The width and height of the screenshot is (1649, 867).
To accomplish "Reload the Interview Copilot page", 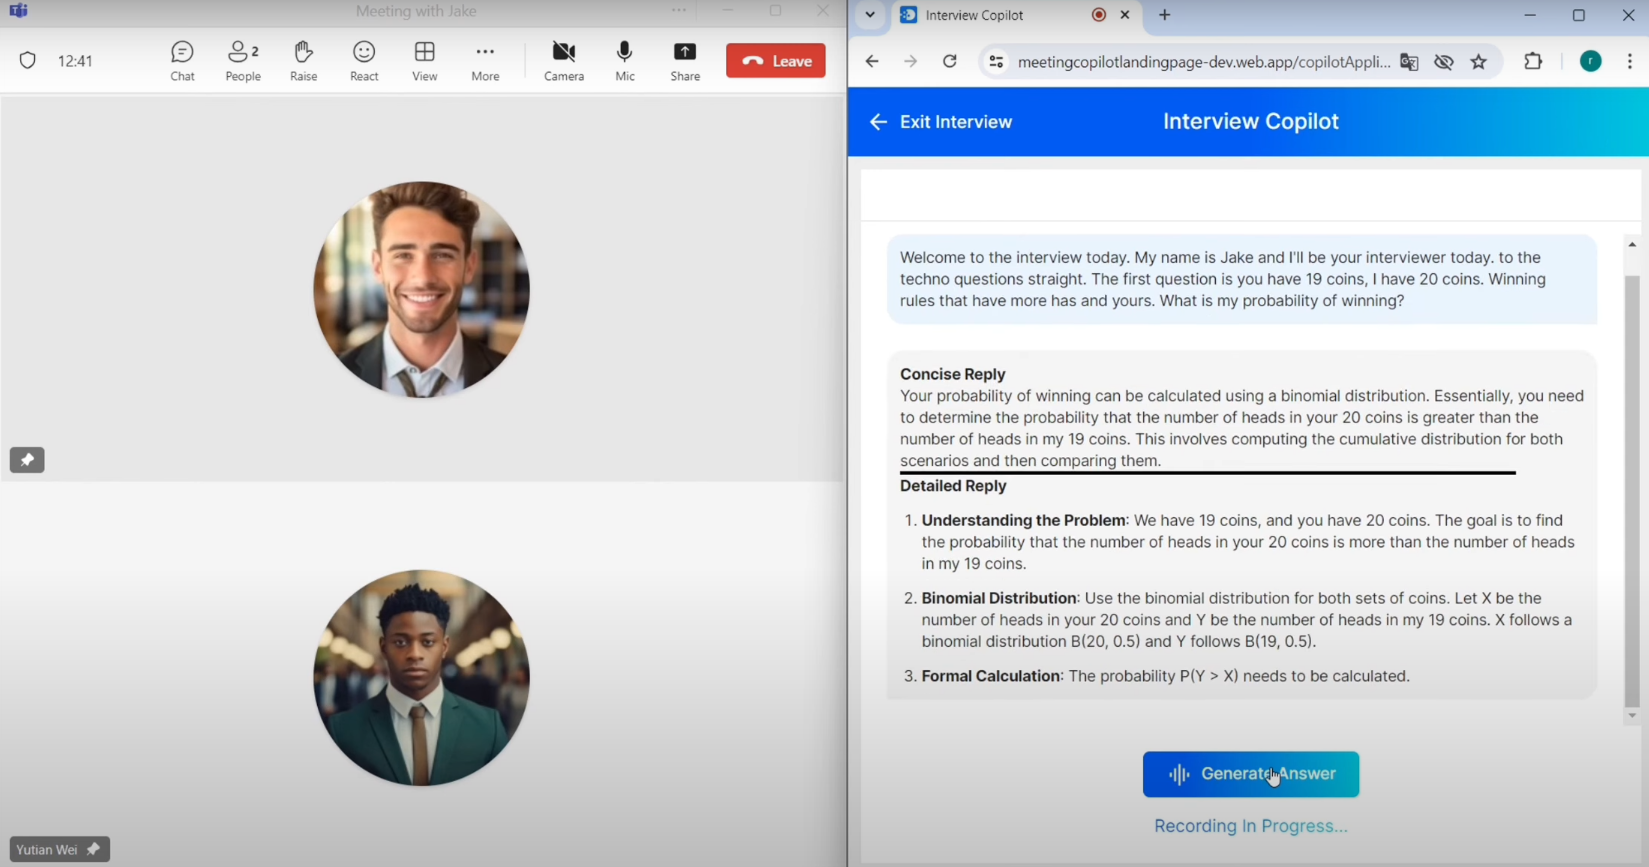I will (x=950, y=62).
